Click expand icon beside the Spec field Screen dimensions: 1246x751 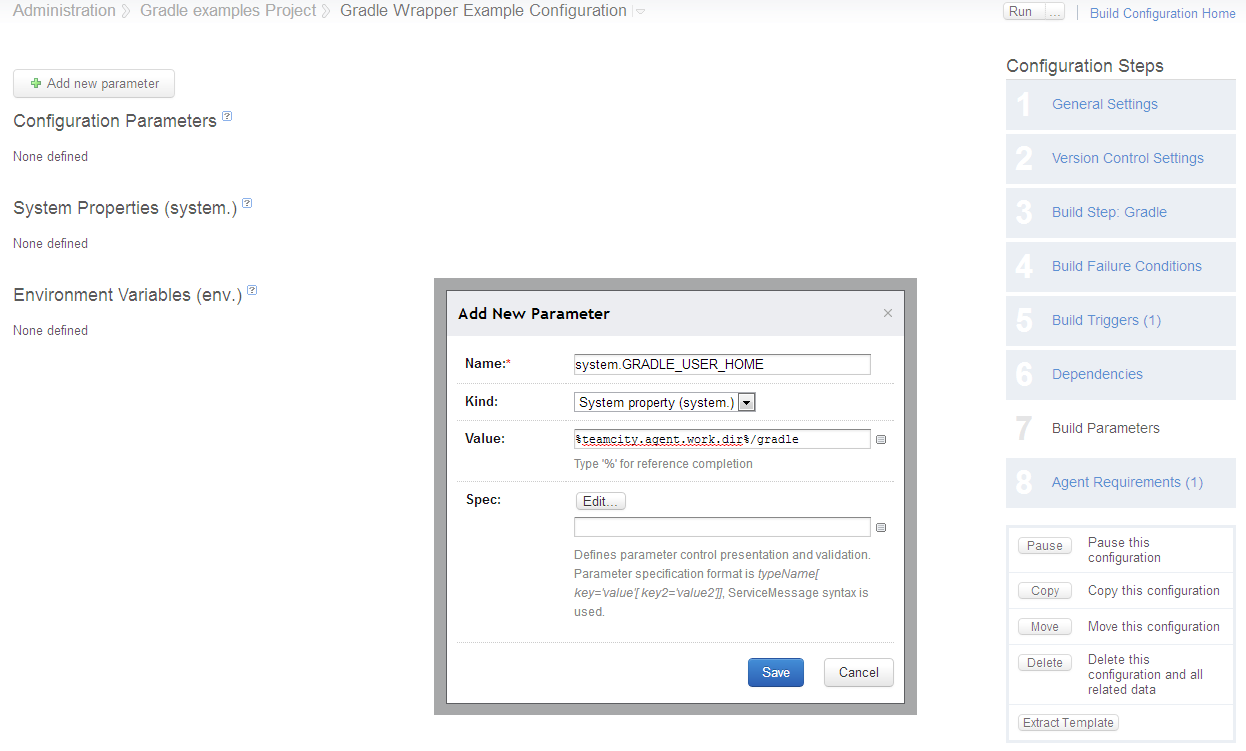(881, 528)
